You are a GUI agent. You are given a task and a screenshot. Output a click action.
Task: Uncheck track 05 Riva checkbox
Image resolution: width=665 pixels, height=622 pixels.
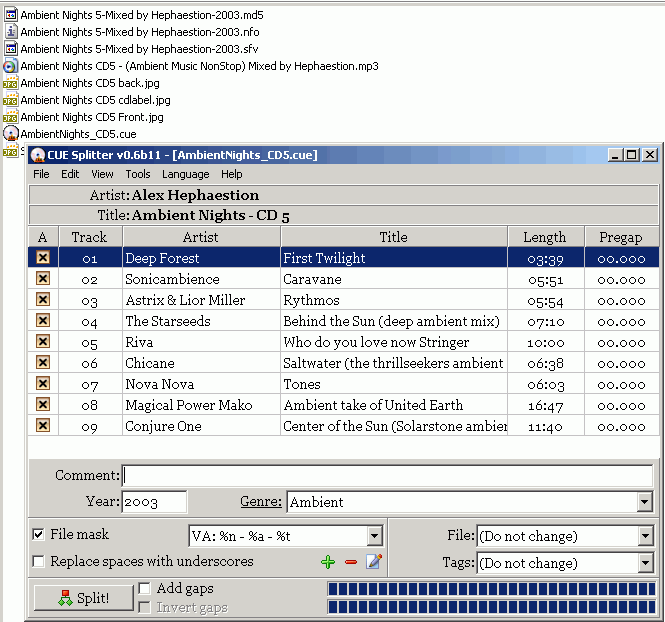(x=43, y=341)
